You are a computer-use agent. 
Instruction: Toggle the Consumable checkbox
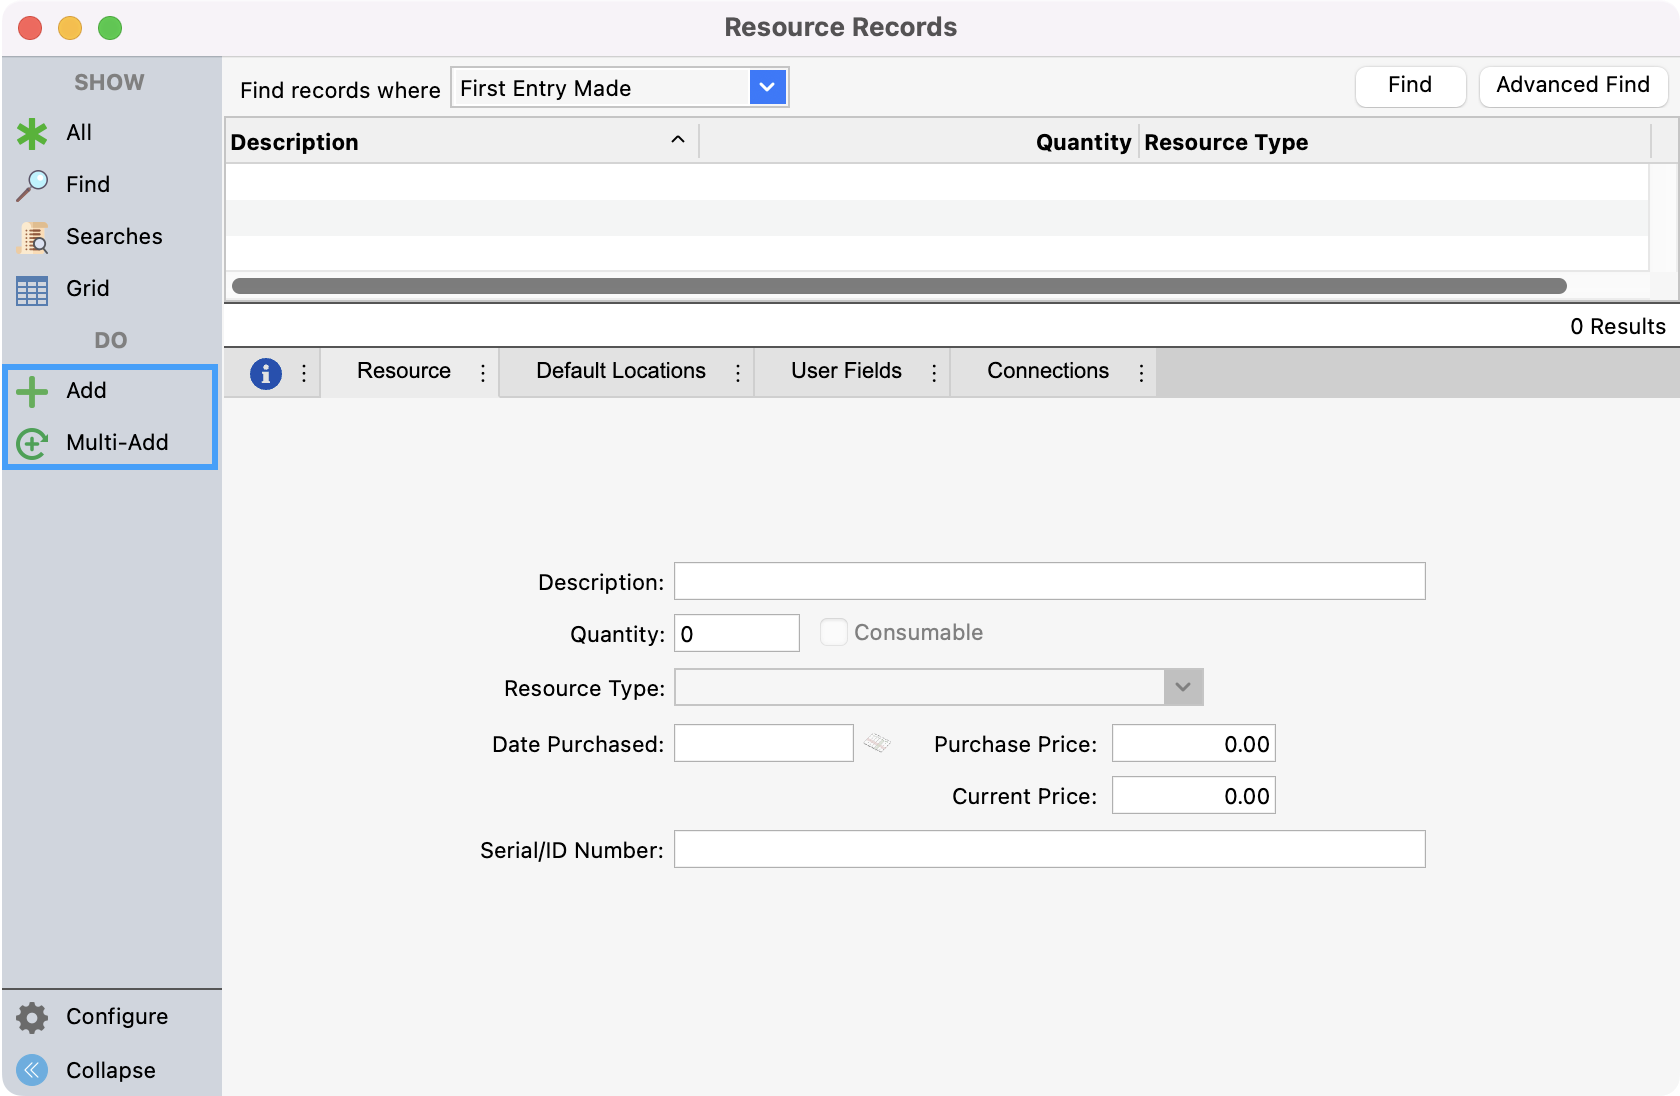pos(833,632)
